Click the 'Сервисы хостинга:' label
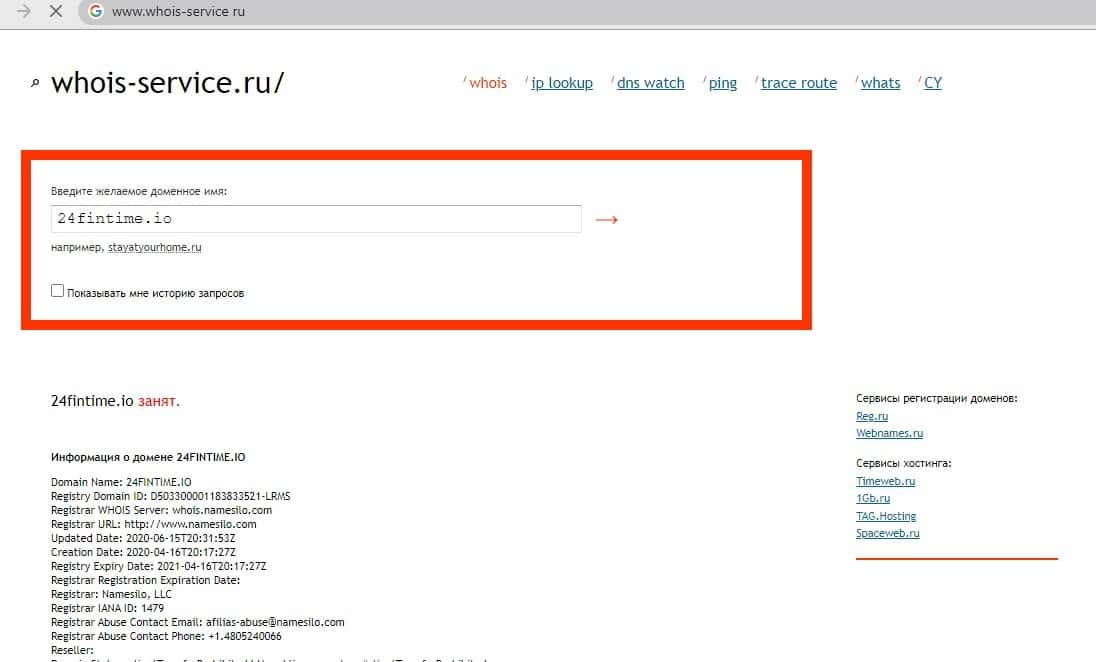Viewport: 1096px width, 662px height. coord(904,463)
